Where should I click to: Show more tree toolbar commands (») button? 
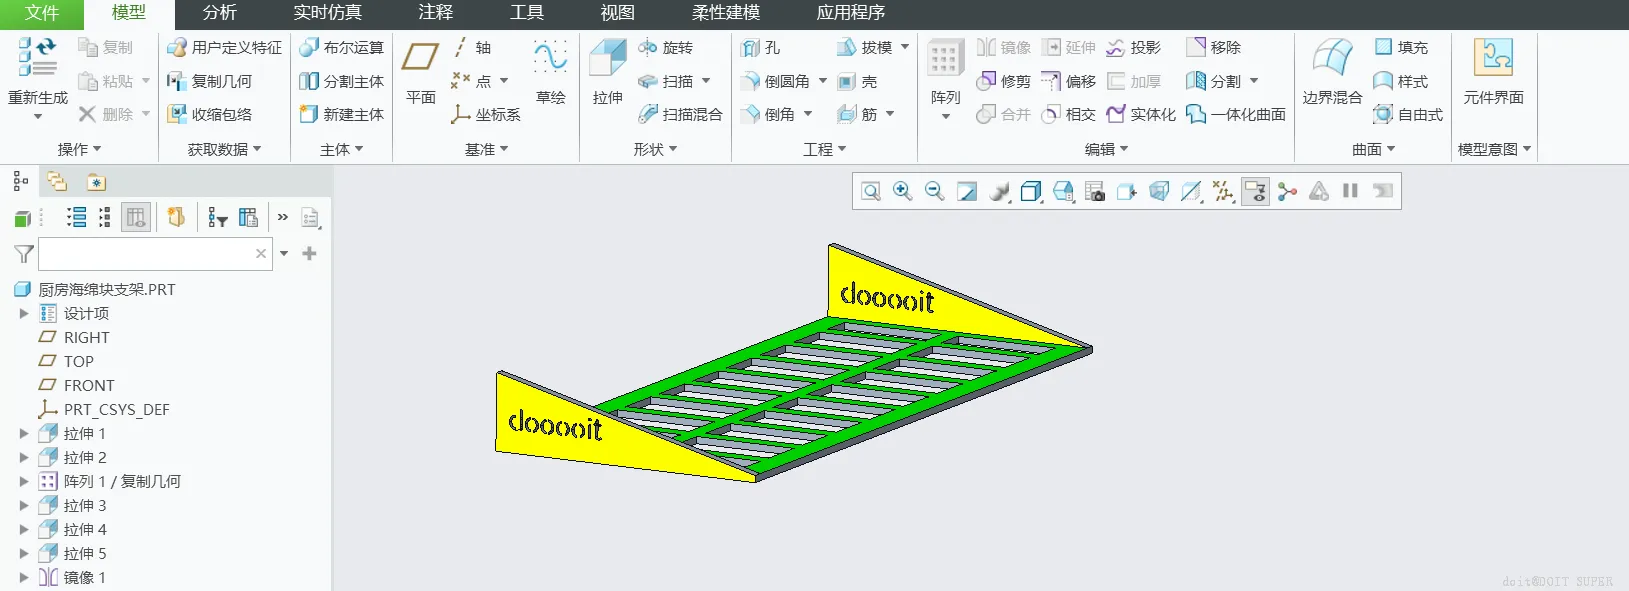pyautogui.click(x=283, y=217)
